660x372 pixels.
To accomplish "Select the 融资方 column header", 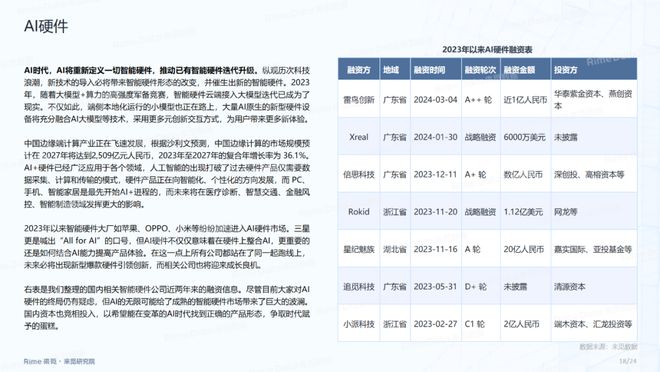I will [x=359, y=69].
